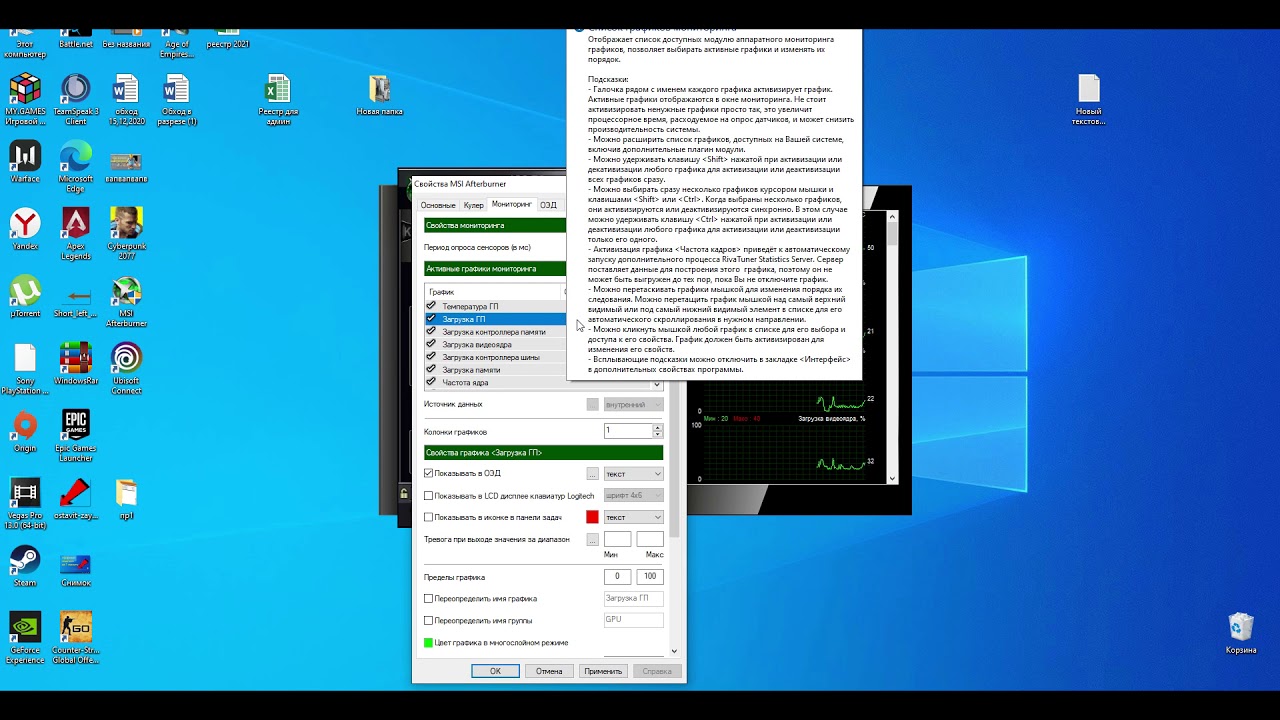This screenshot has width=1280, height=720.
Task: Disable Показывать в ОЭД checkbox
Action: point(429,473)
